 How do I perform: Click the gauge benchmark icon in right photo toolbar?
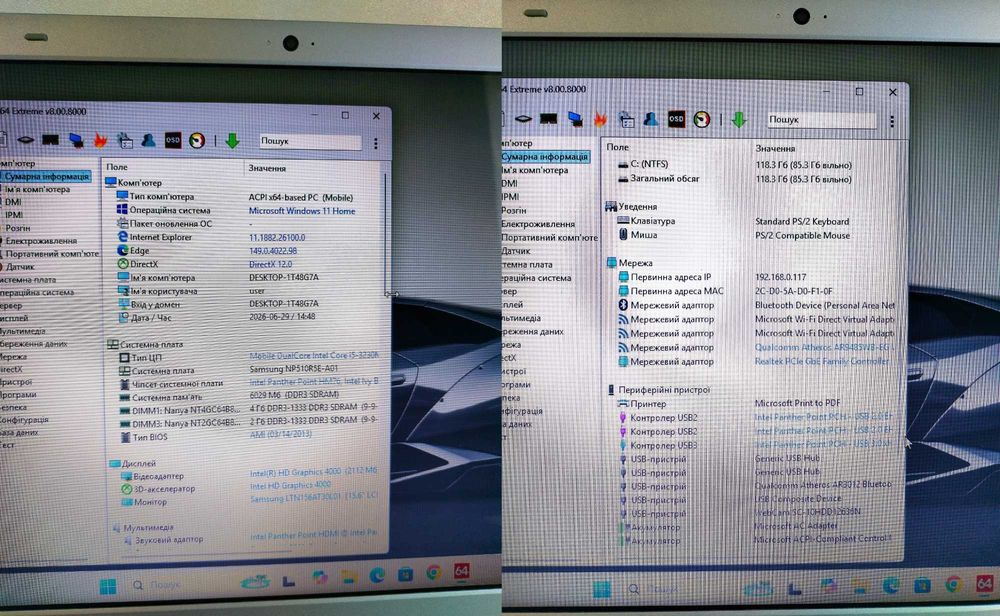click(x=702, y=119)
